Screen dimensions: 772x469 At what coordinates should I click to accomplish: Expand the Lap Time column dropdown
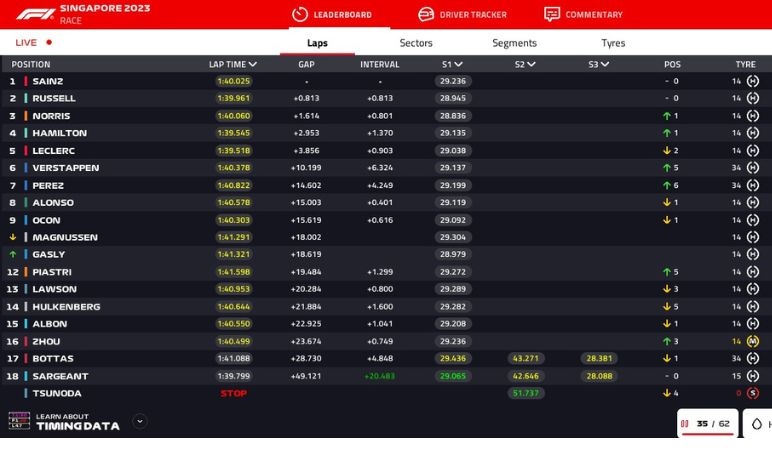coord(253,64)
